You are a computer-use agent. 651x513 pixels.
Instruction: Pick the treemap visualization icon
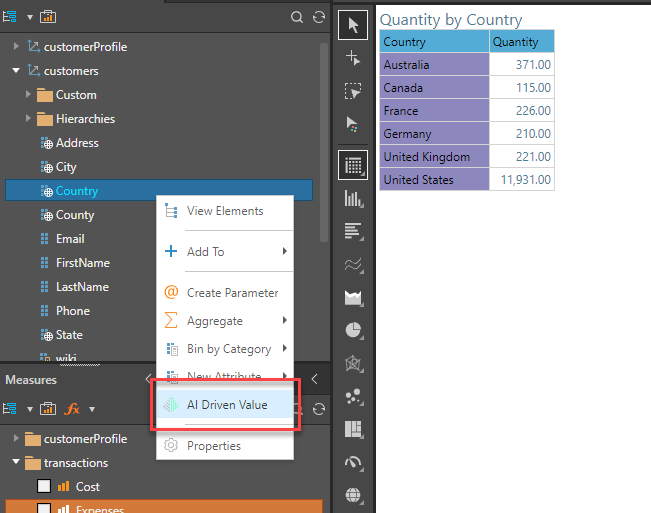pyautogui.click(x=353, y=429)
